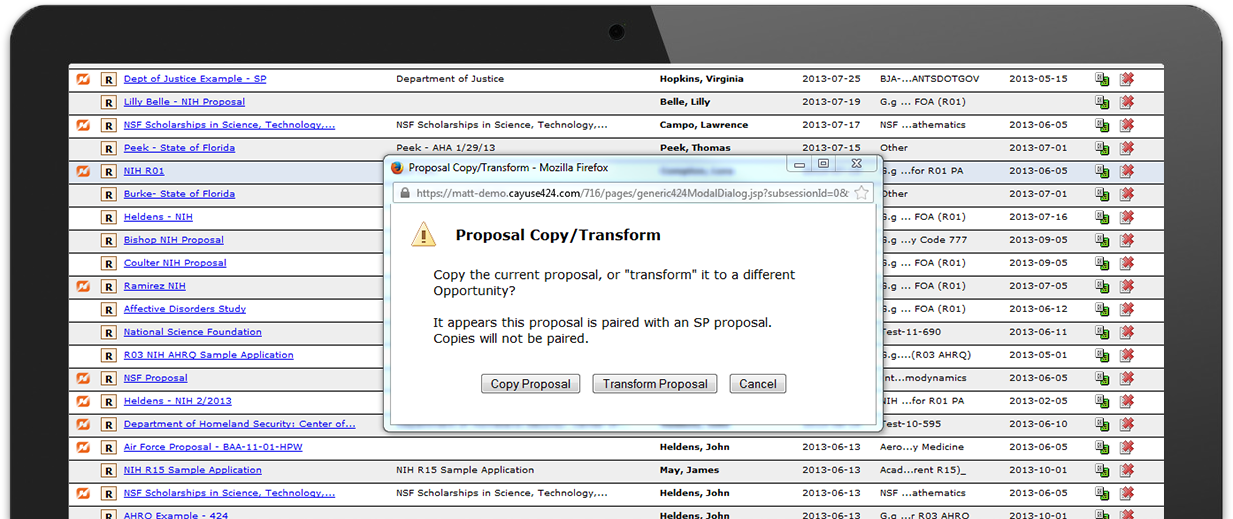Click the bookmark star in the dialog address bar
Image resolution: width=1233 pixels, height=519 pixels.
pos(861,193)
